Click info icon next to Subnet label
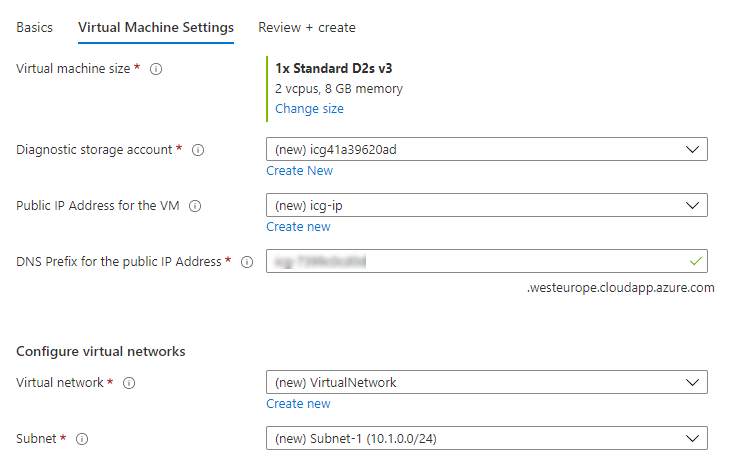The image size is (732, 476). point(82,439)
